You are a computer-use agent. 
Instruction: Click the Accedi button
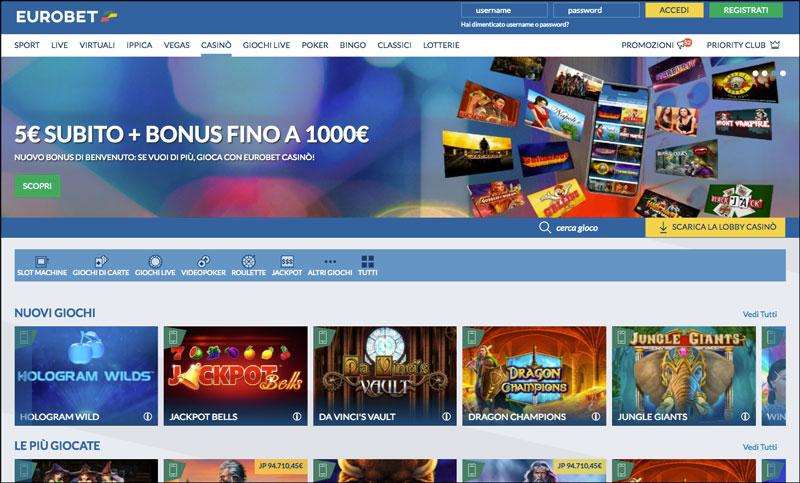[674, 10]
